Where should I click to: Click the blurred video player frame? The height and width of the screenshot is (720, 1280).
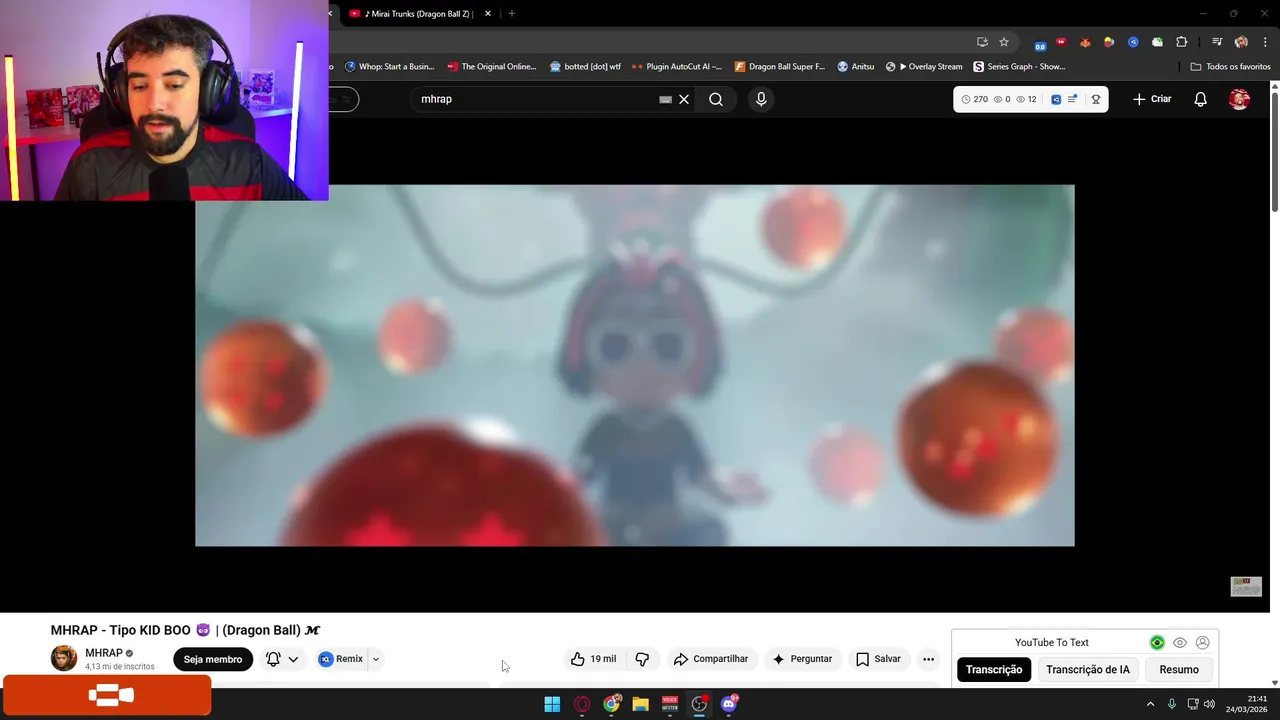[x=635, y=365]
